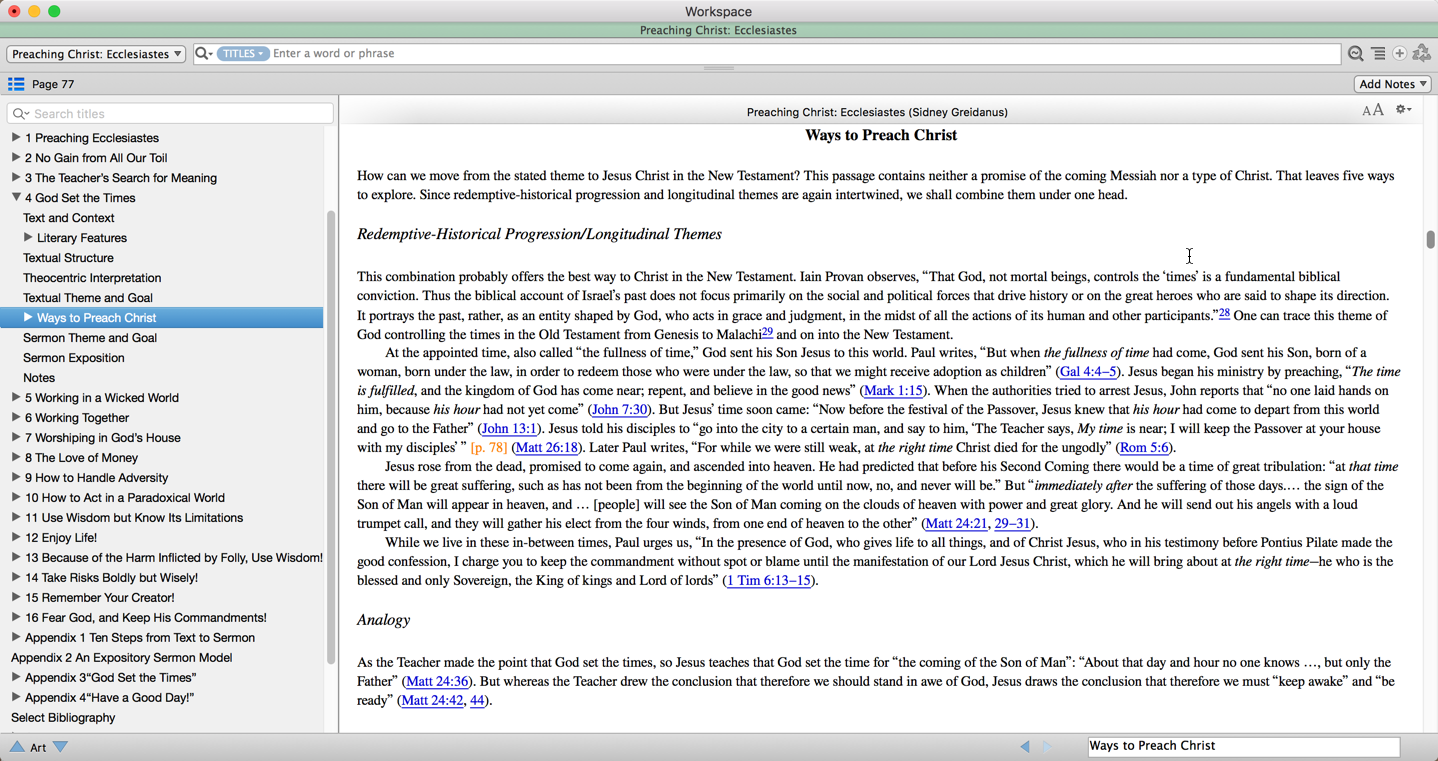This screenshot has height=761, width=1438.
Task: Click the orange p. 78 page marker
Action: [489, 448]
